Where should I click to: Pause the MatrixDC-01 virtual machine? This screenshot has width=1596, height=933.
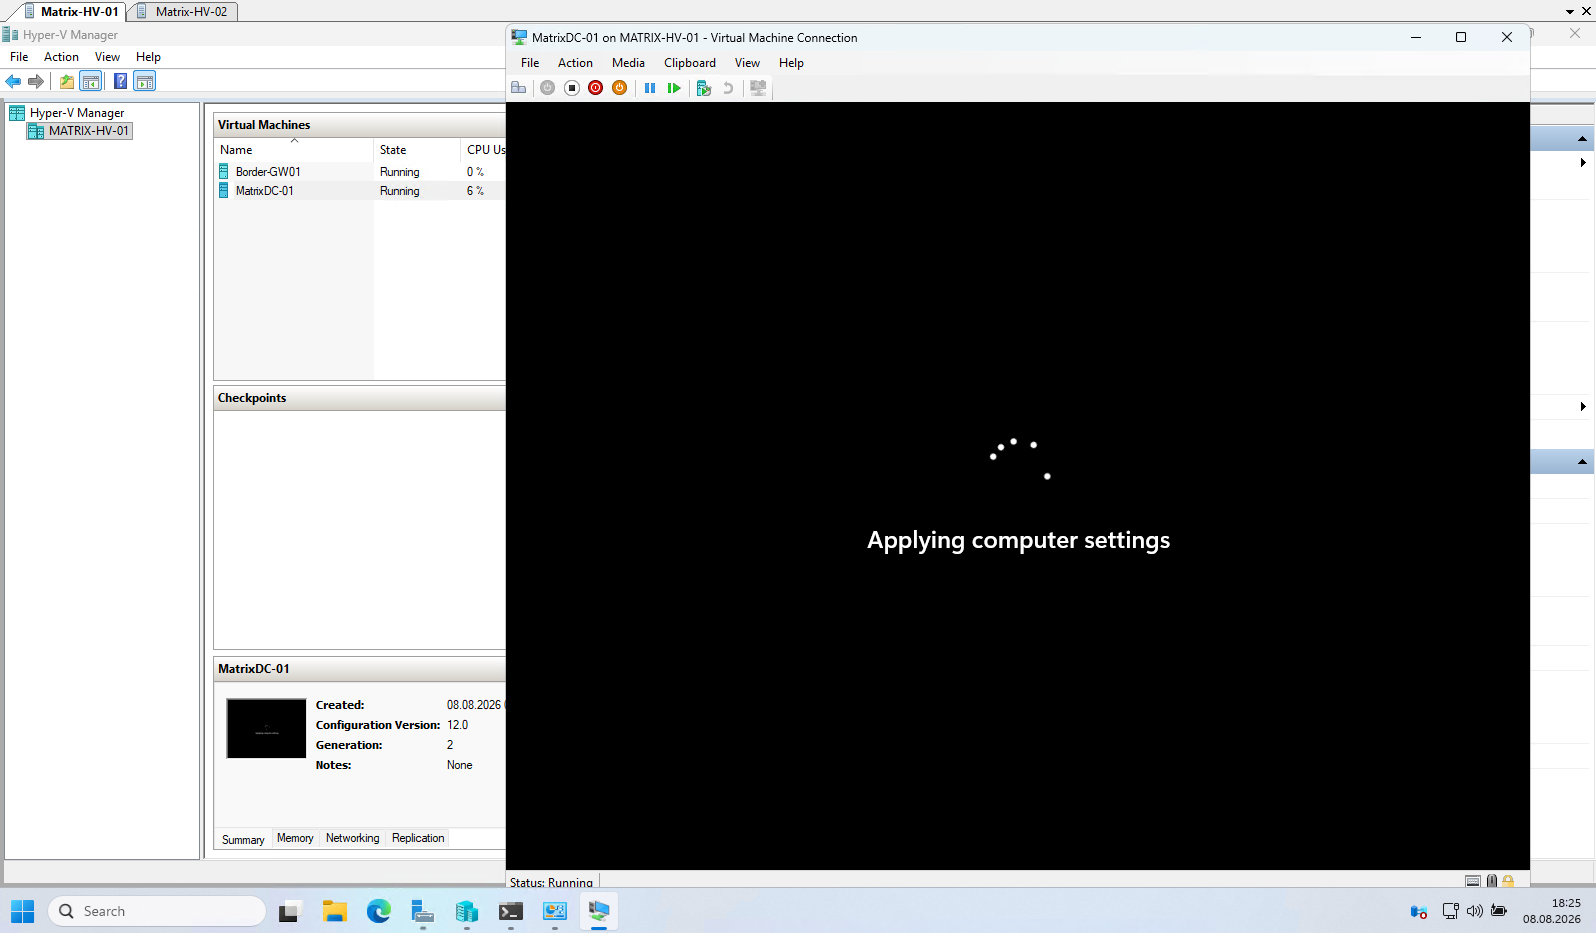[650, 88]
